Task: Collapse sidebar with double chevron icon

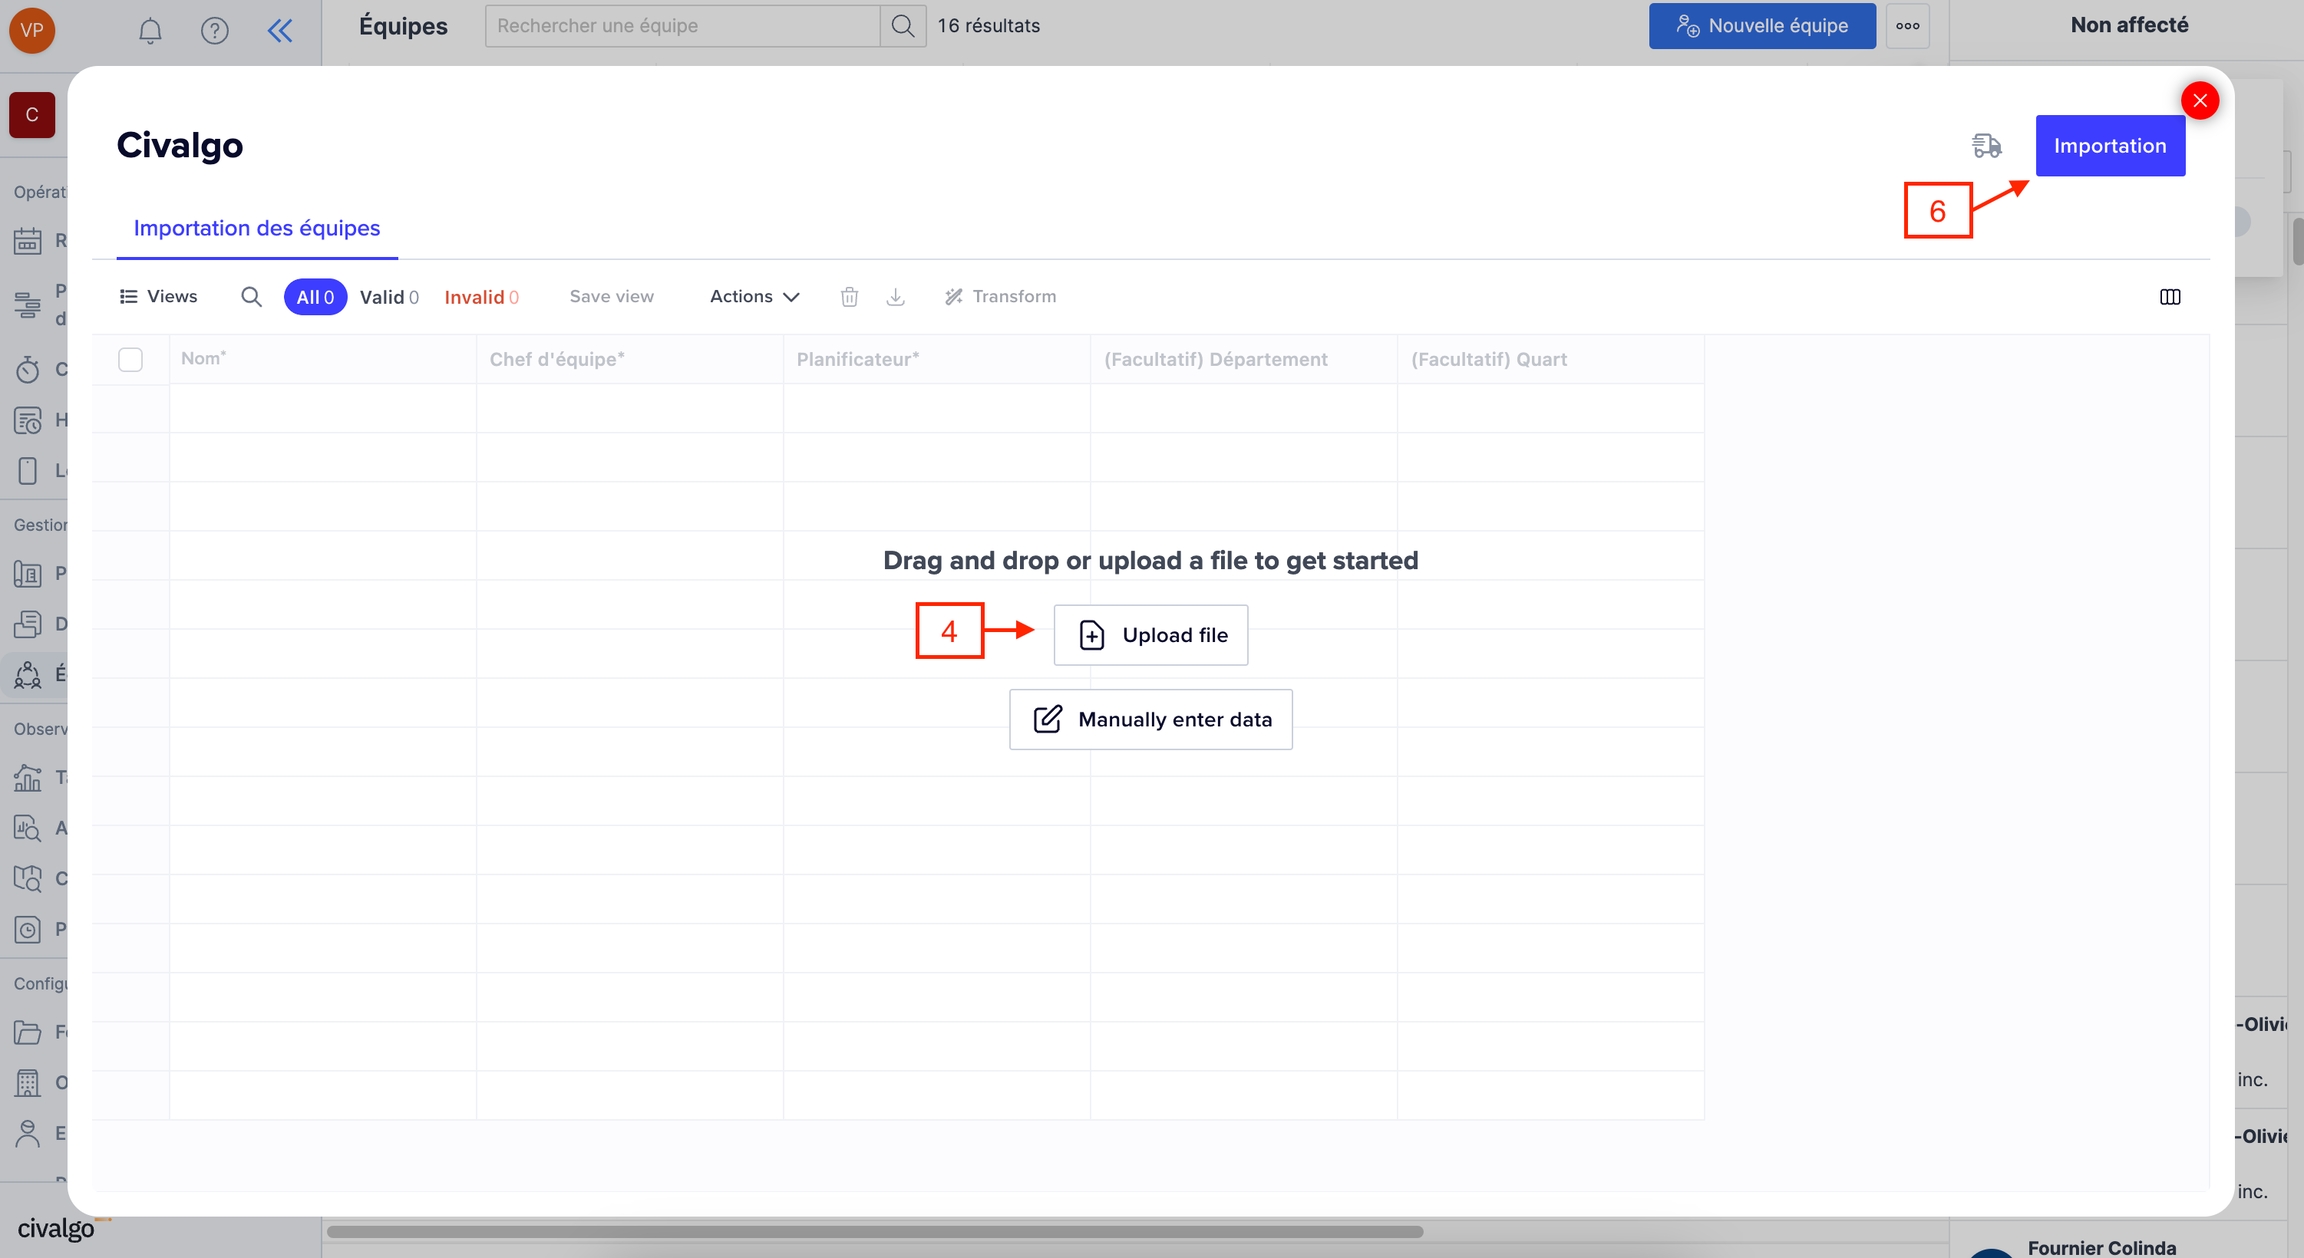Action: pos(280,31)
